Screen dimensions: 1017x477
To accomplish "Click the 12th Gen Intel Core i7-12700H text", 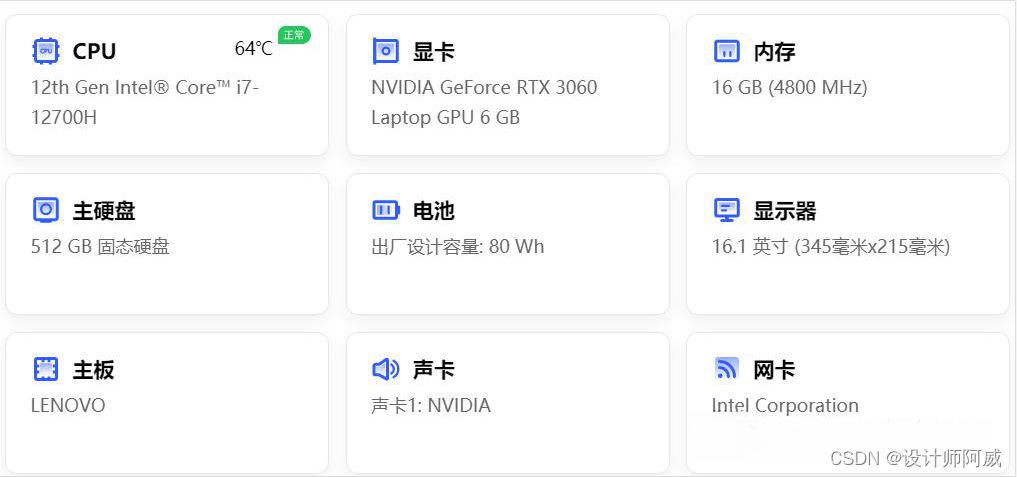I will pyautogui.click(x=145, y=103).
